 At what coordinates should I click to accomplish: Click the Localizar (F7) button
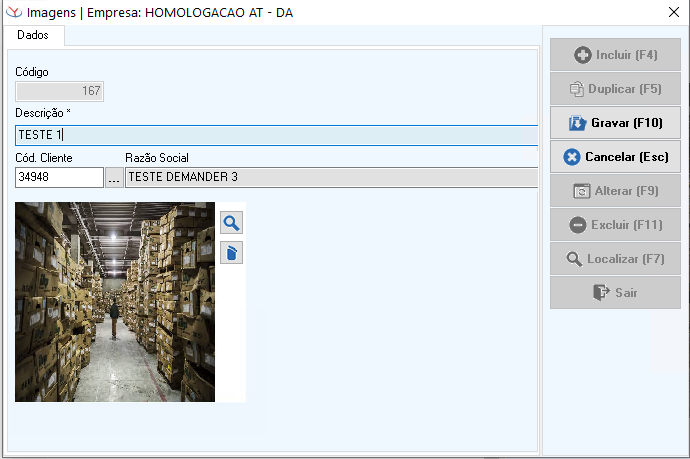click(615, 259)
